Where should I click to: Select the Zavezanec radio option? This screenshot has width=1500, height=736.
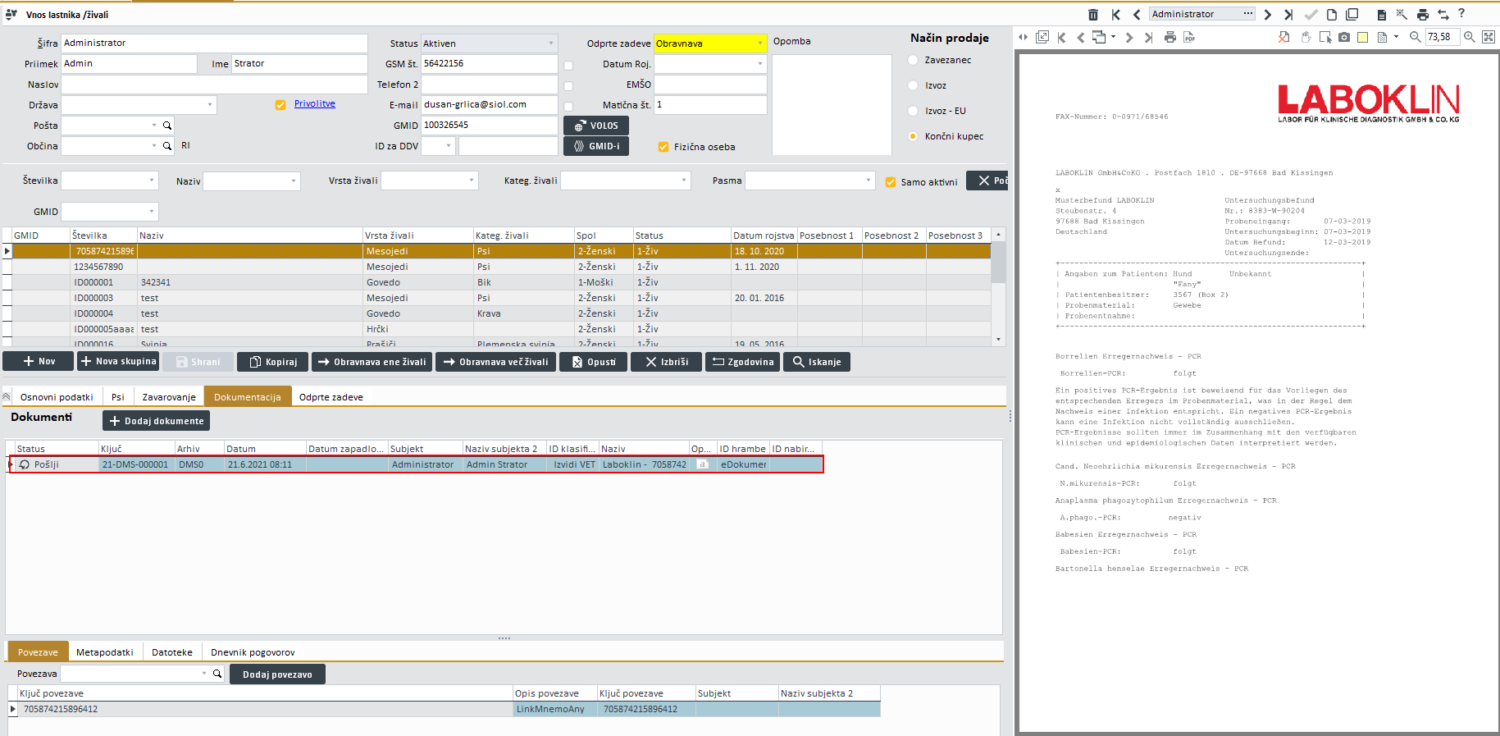[x=913, y=60]
